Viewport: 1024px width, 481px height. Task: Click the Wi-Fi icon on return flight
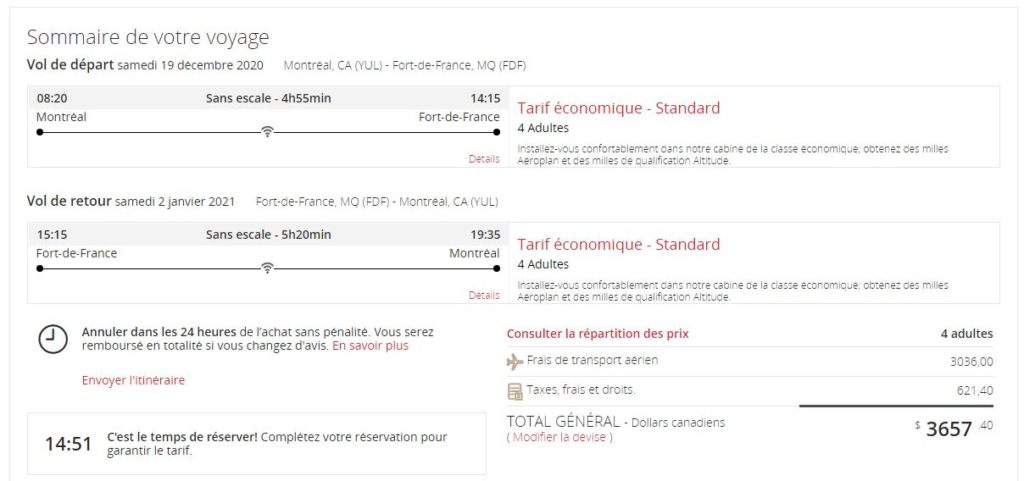point(267,268)
